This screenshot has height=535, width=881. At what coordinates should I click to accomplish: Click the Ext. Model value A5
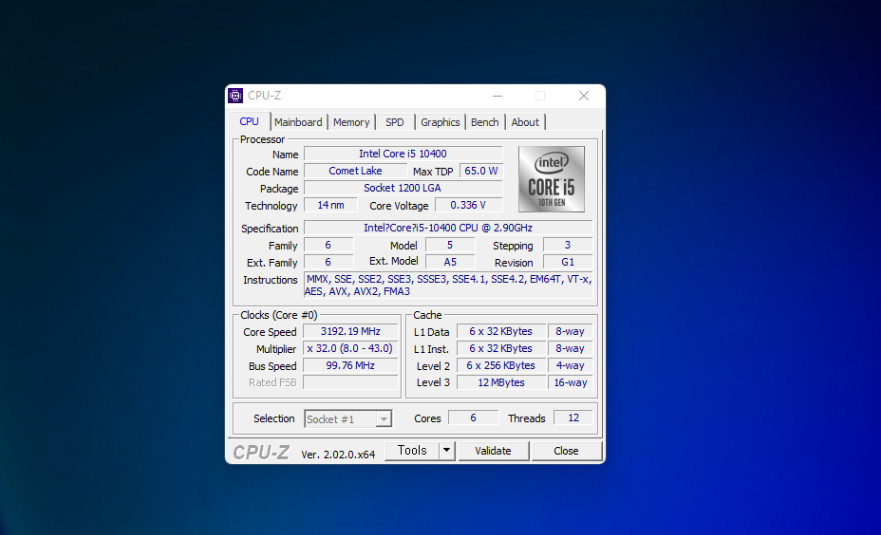click(449, 262)
